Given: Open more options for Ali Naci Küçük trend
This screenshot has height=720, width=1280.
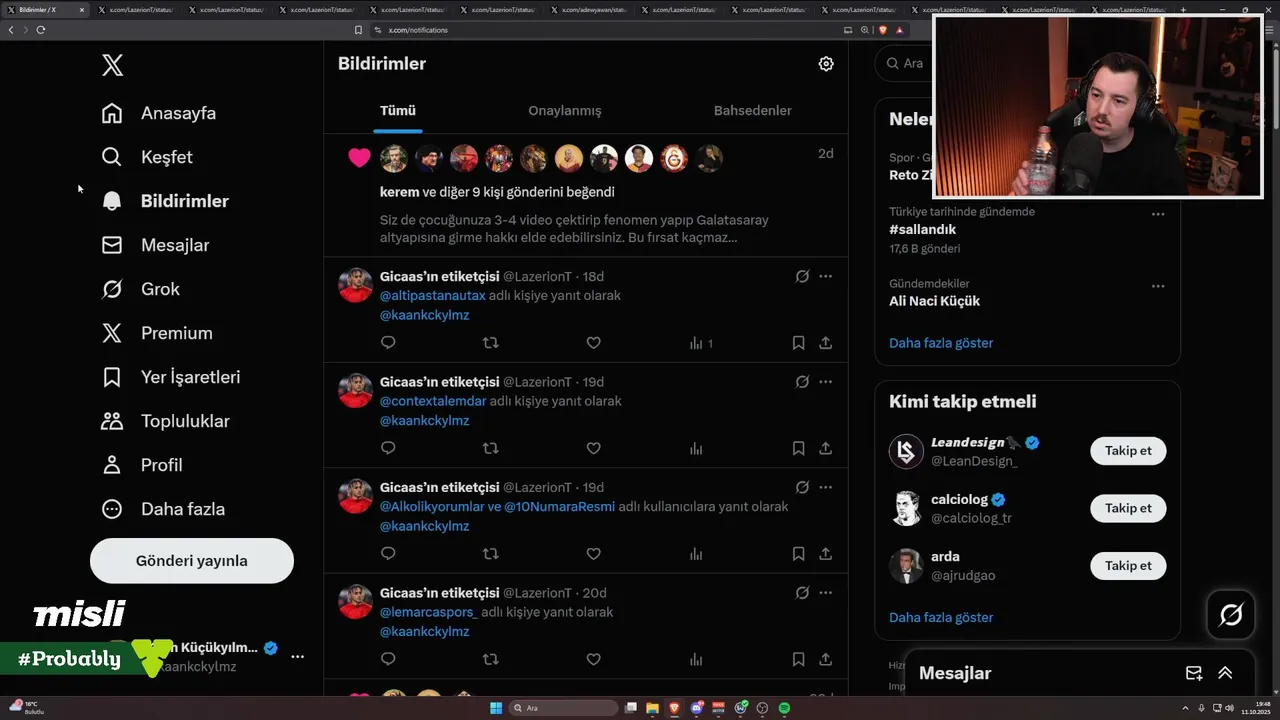Looking at the screenshot, I should pyautogui.click(x=1158, y=286).
